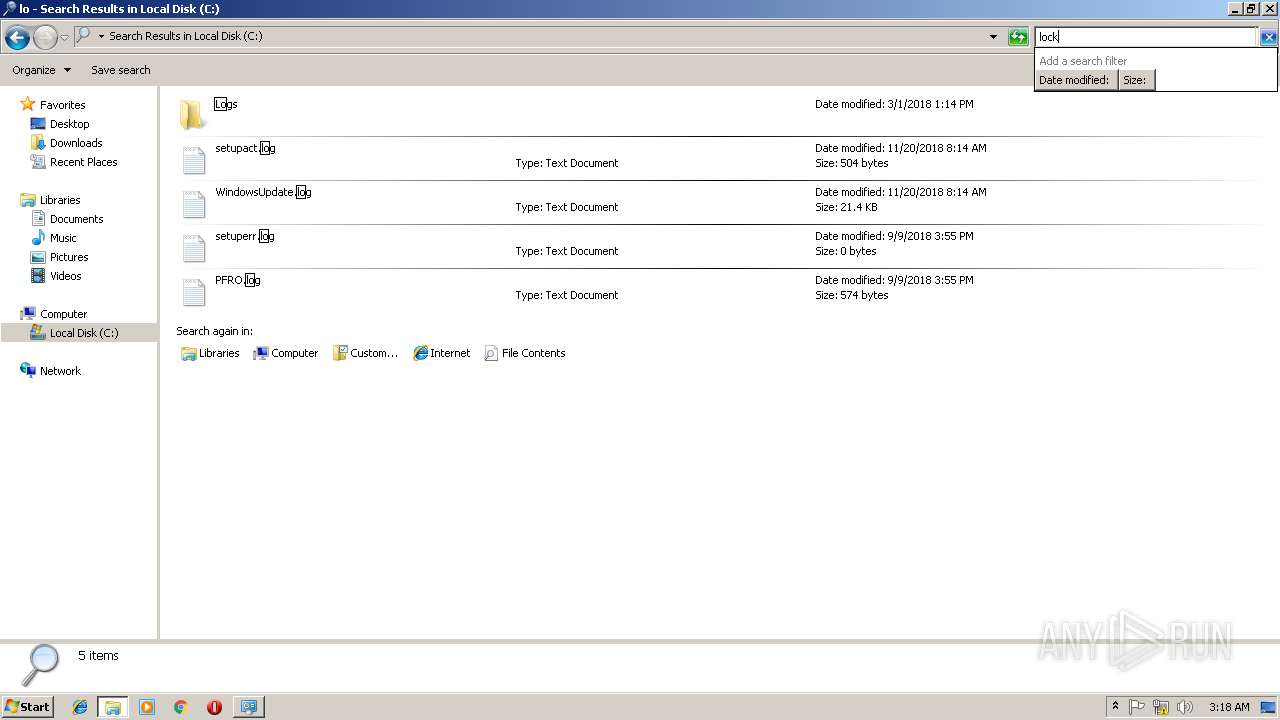Go back with the Back arrow button

coord(17,38)
